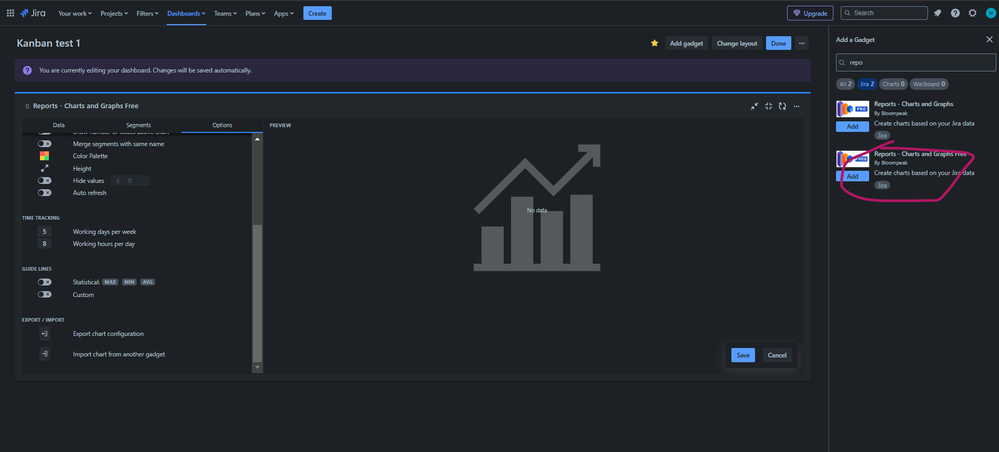The height and width of the screenshot is (452, 999).
Task: Switch to the Data tab
Action: pyautogui.click(x=59, y=125)
